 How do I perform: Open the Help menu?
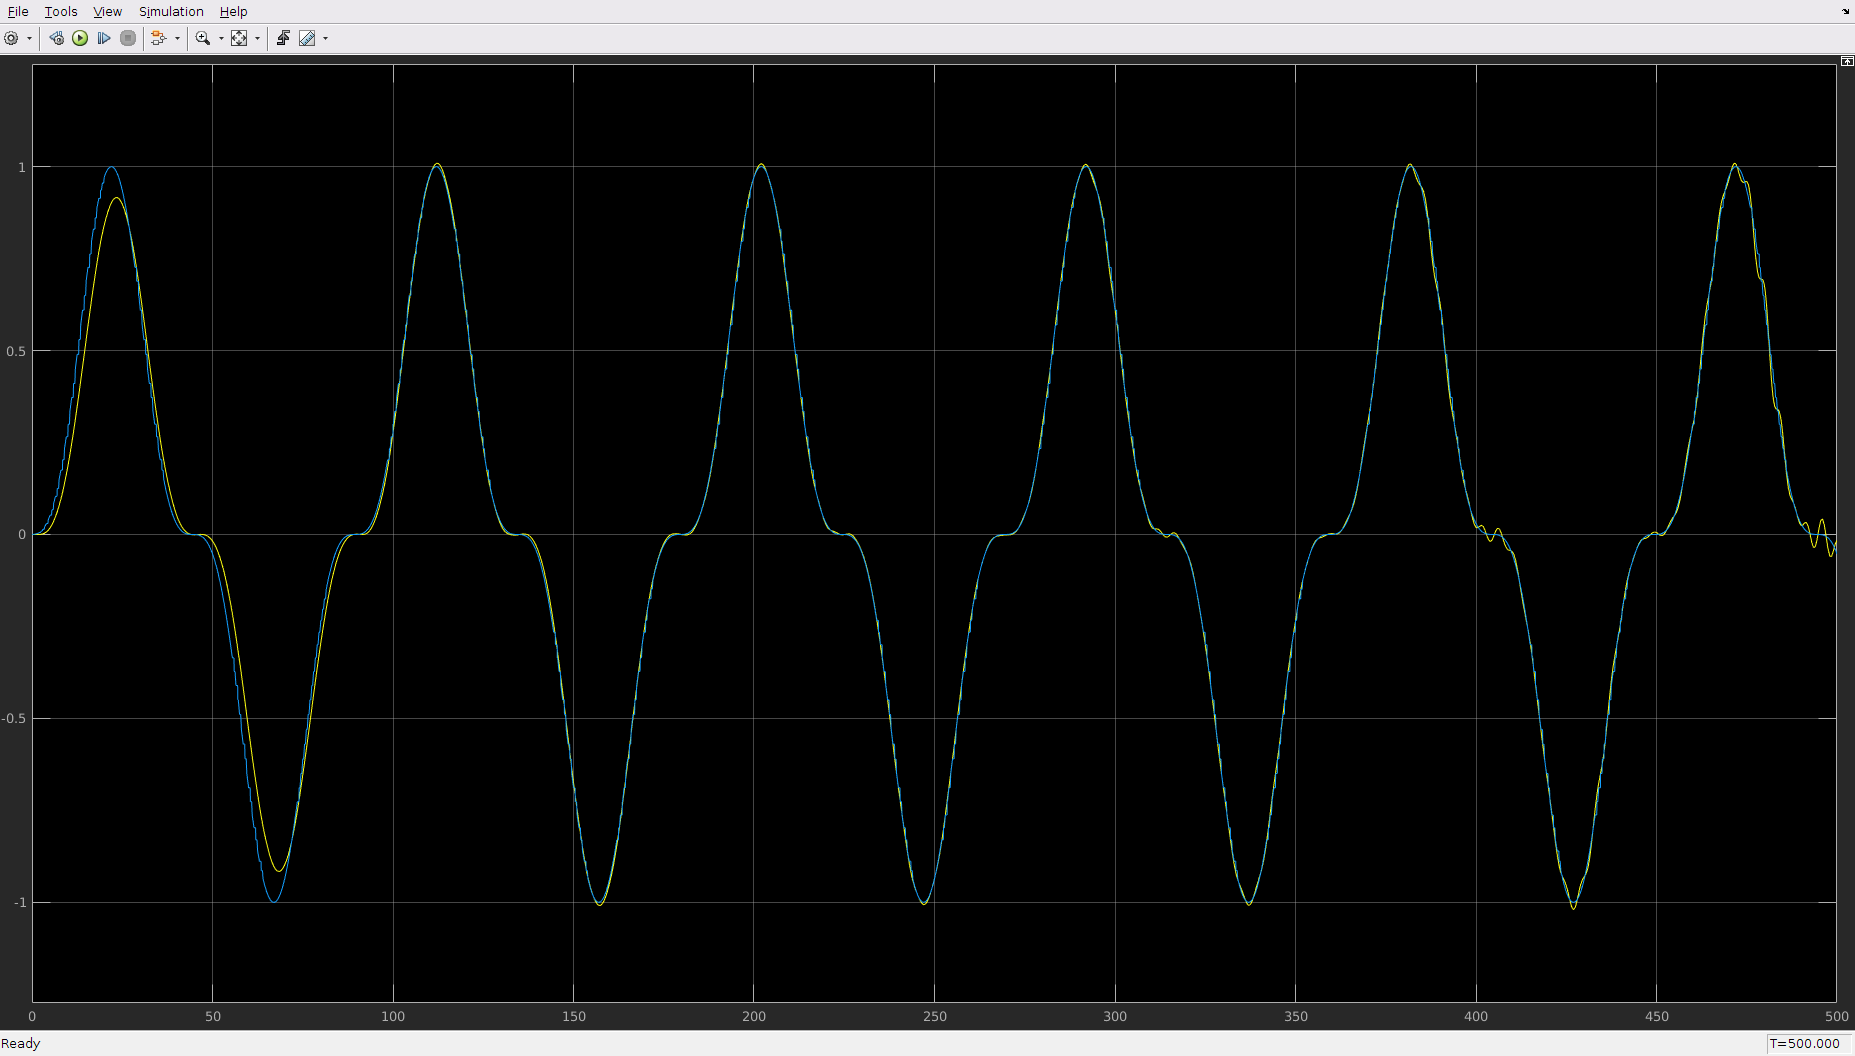coord(233,11)
